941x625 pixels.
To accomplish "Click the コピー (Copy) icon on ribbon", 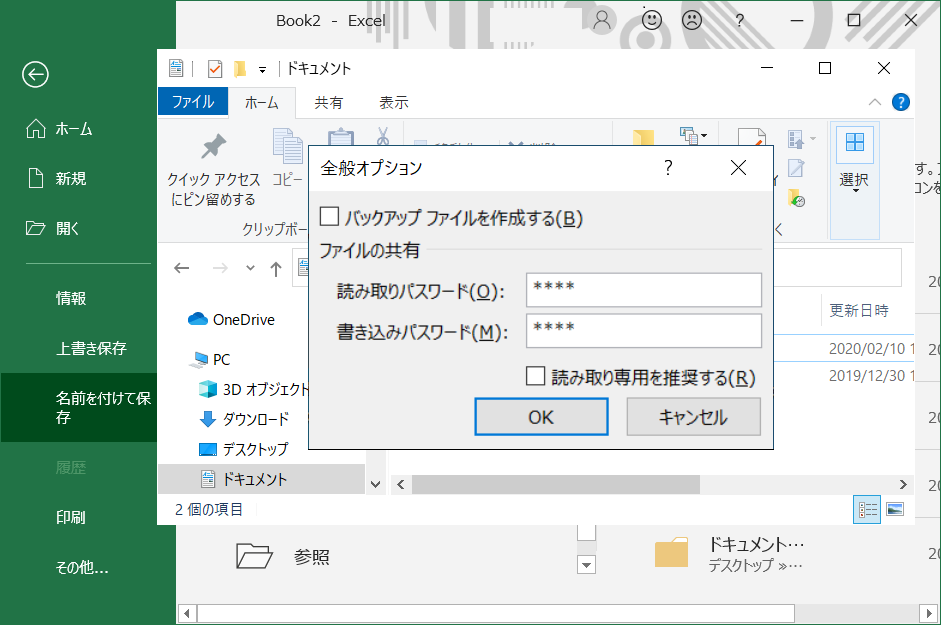I will coord(286,145).
